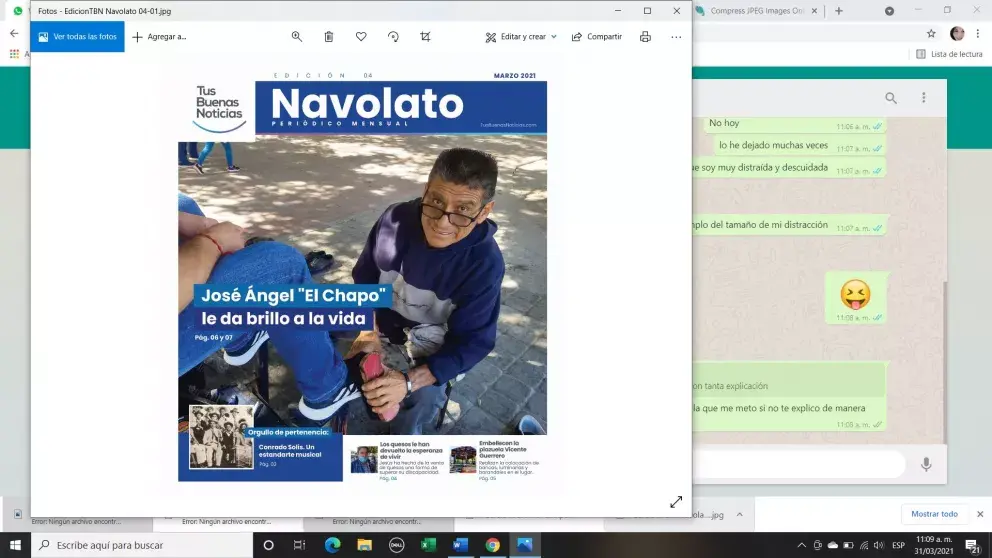Click Compartir to share the photo
This screenshot has height=558, width=992.
(597, 37)
